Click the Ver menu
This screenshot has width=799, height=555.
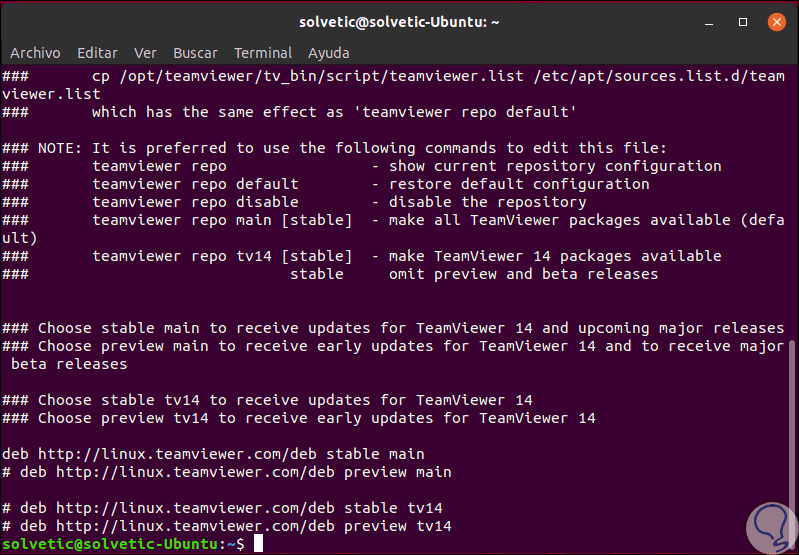click(145, 53)
